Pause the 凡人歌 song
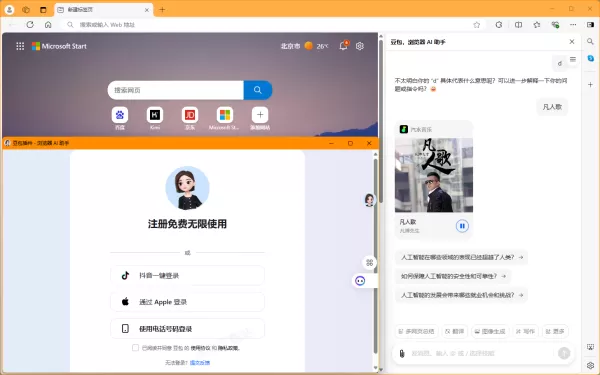600x375 pixels. 462,226
